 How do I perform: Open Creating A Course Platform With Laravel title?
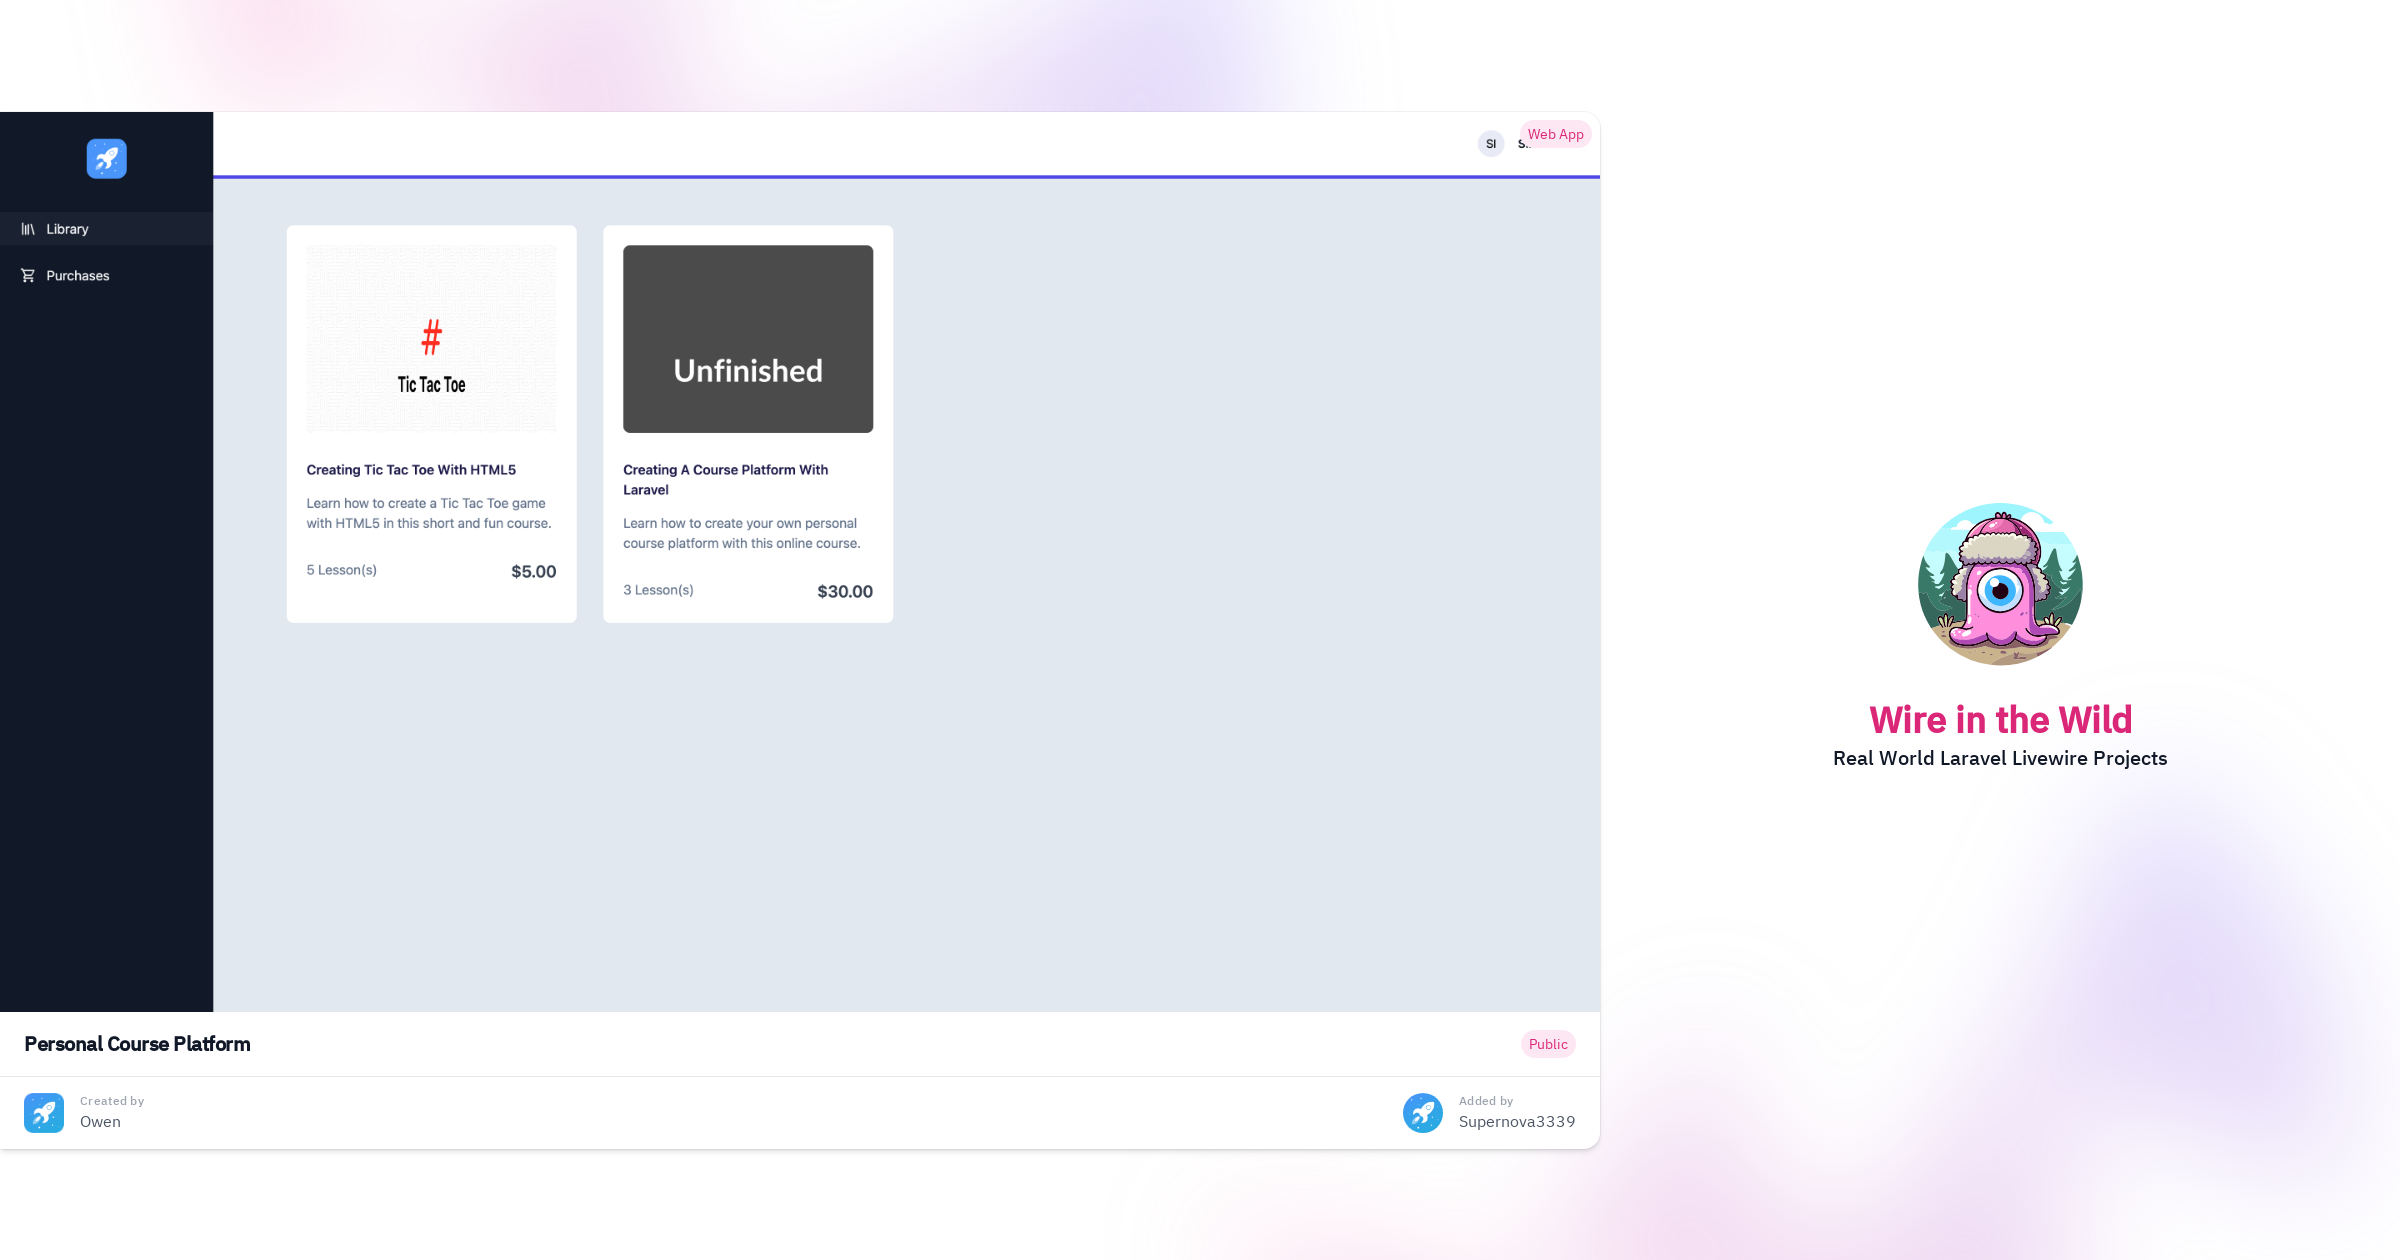726,480
